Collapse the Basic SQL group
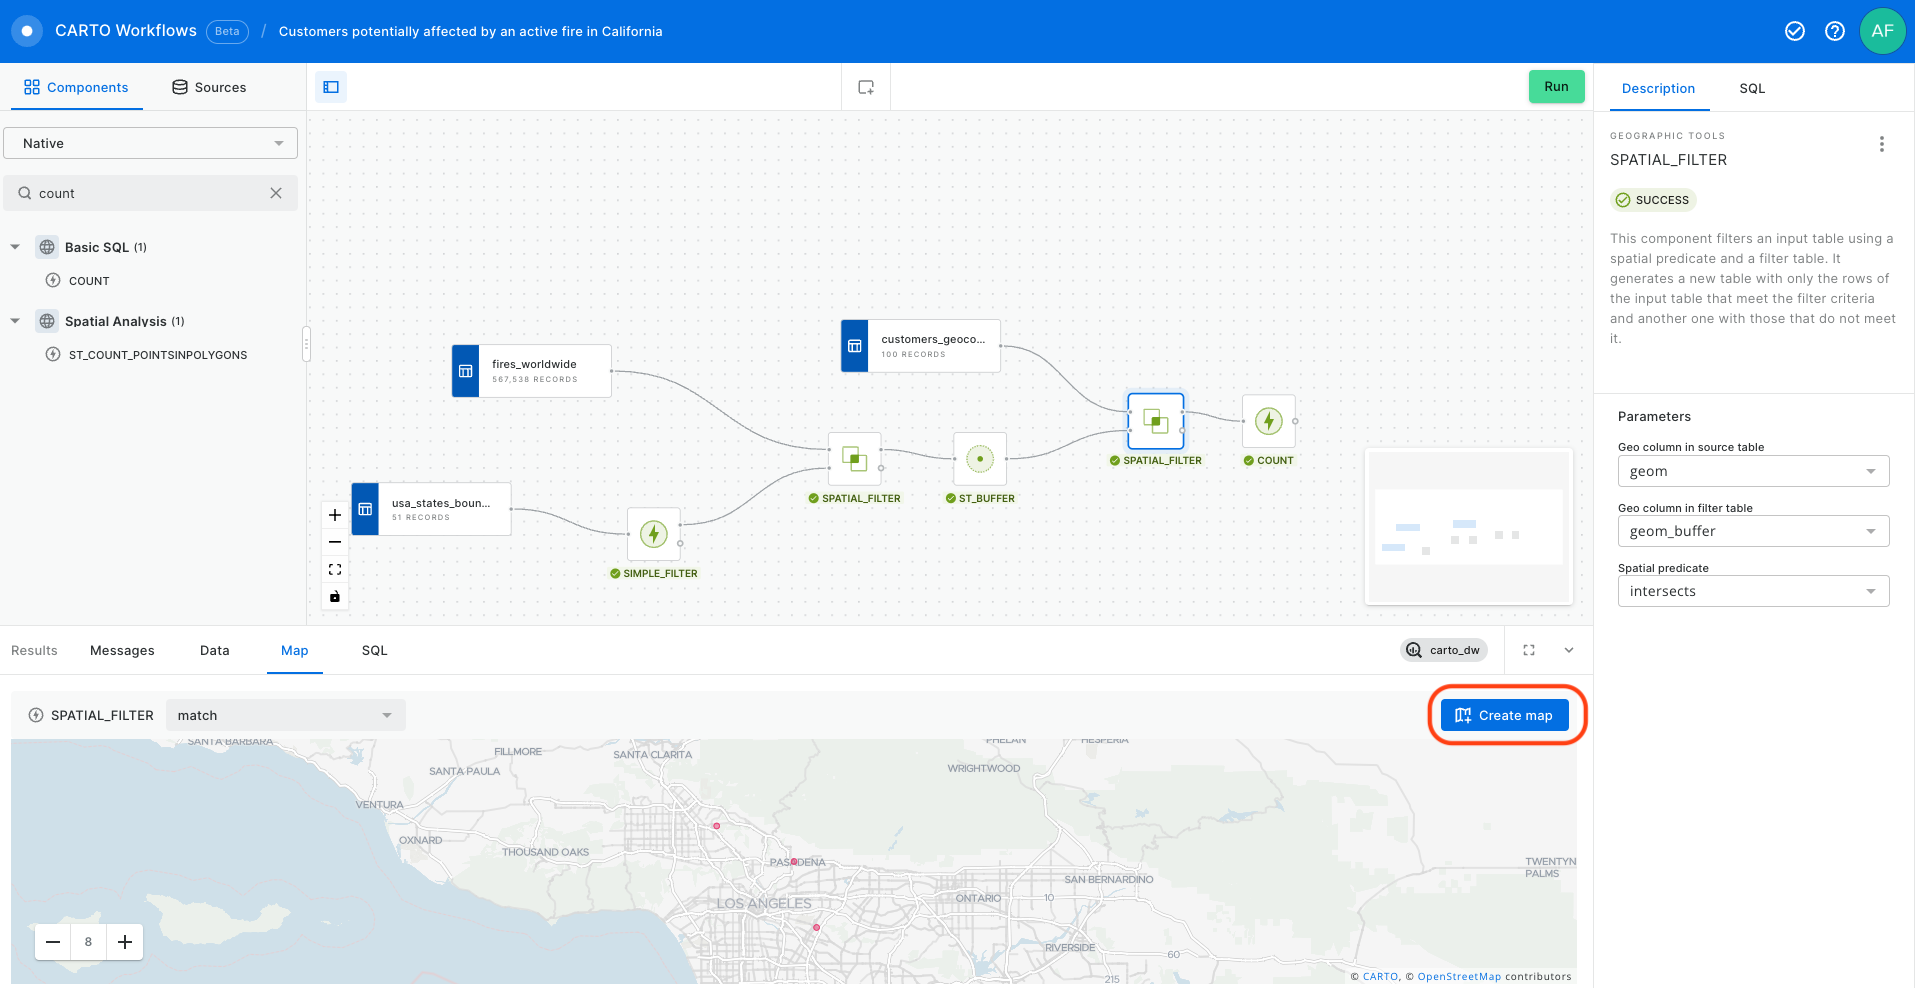 pyautogui.click(x=15, y=247)
